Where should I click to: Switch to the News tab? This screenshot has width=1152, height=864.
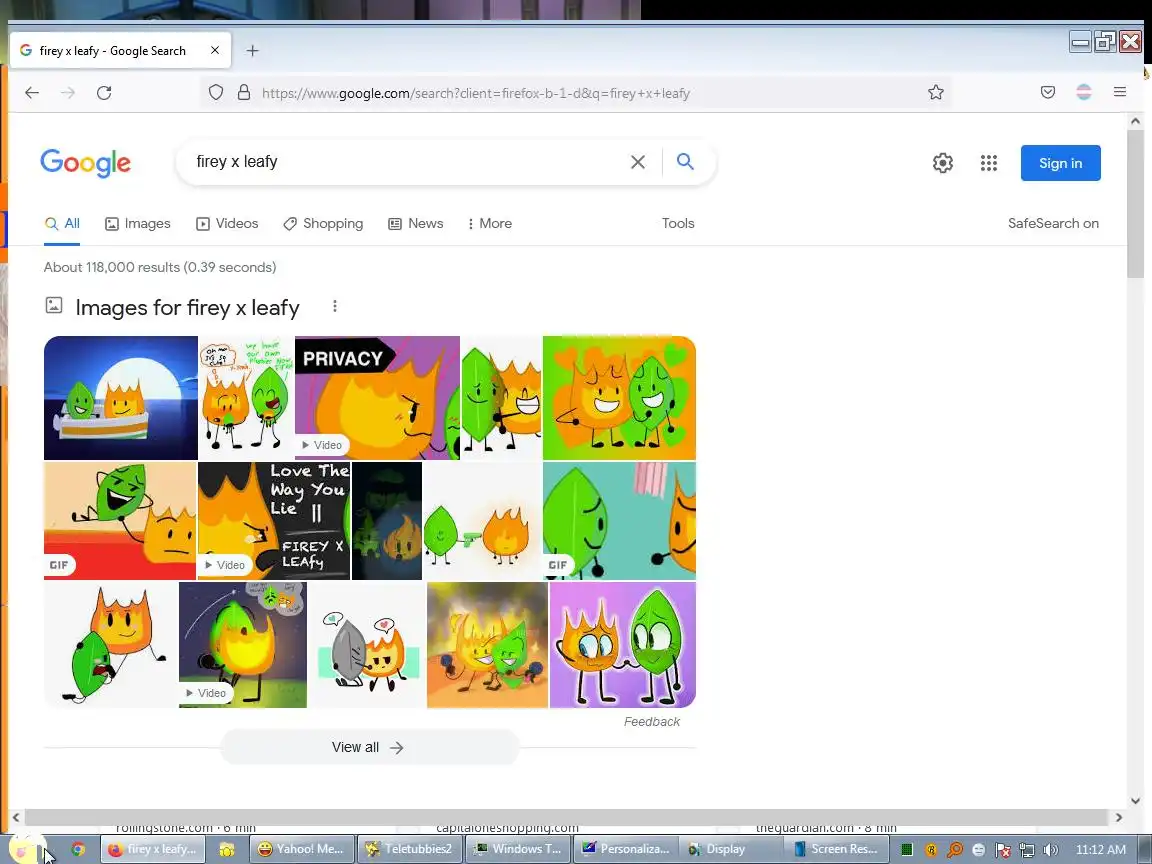[416, 223]
